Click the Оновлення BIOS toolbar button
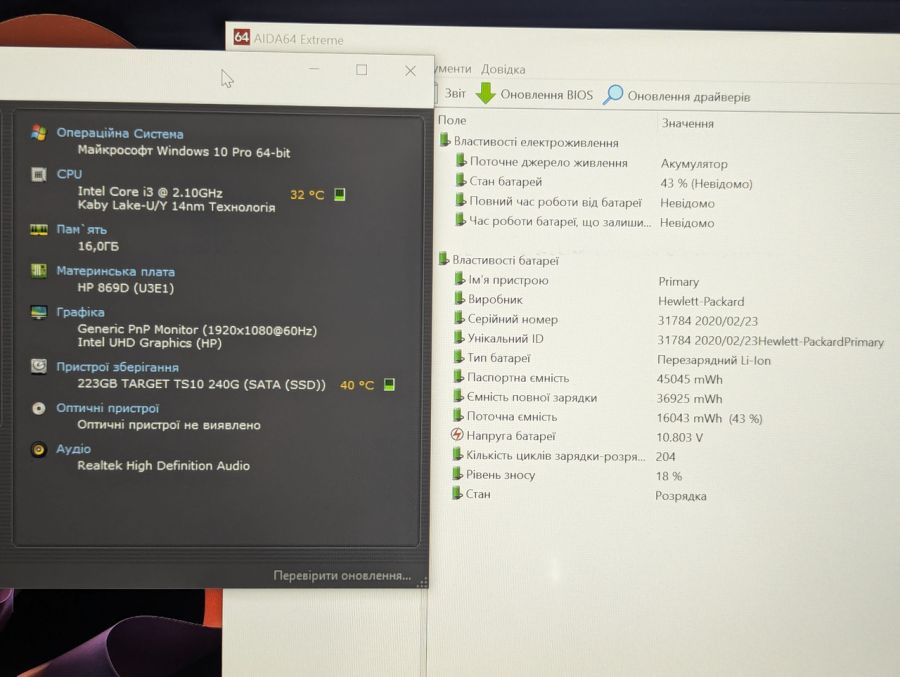 [534, 94]
